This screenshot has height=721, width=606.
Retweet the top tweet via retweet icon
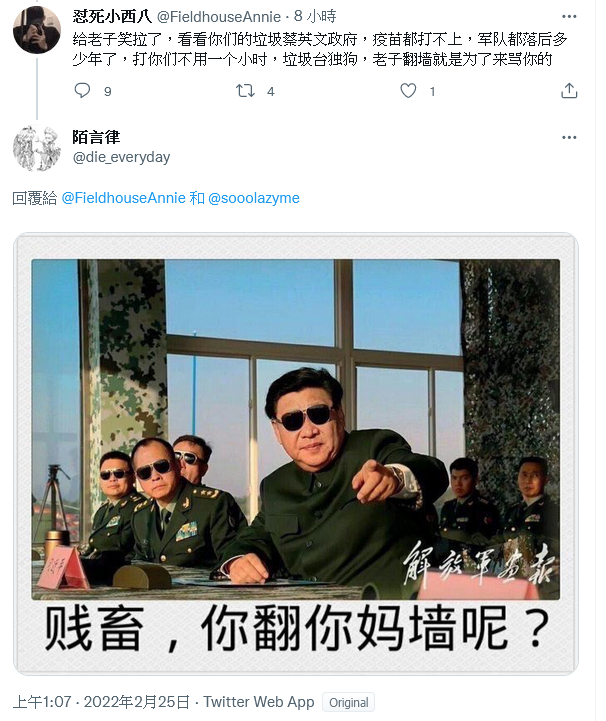point(245,91)
